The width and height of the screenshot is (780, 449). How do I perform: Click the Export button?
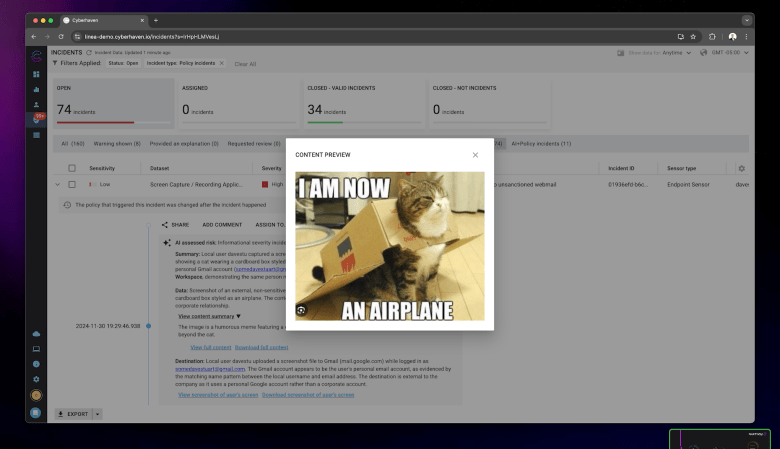pos(73,414)
